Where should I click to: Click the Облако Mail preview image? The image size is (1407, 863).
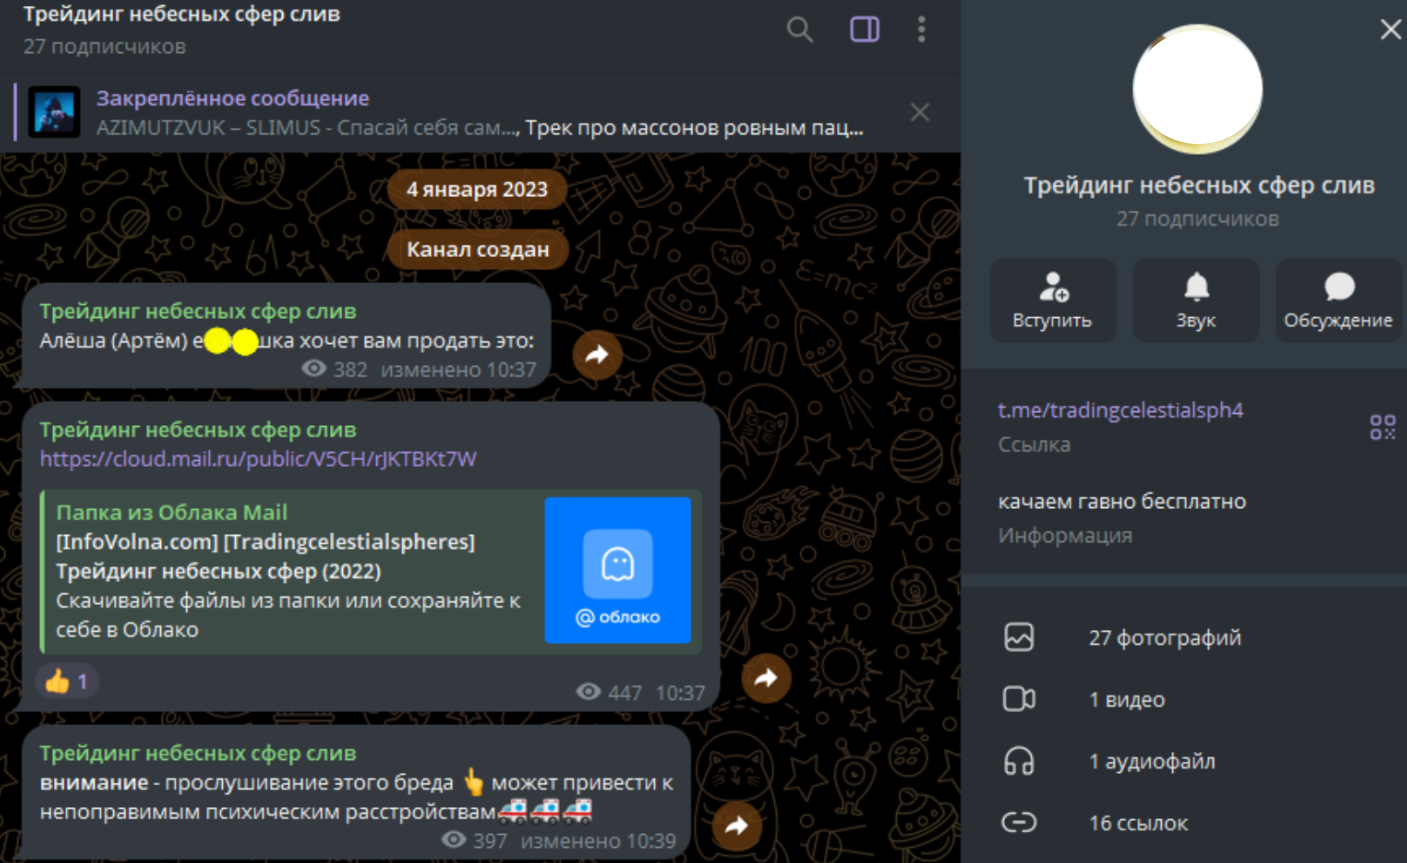(x=617, y=570)
